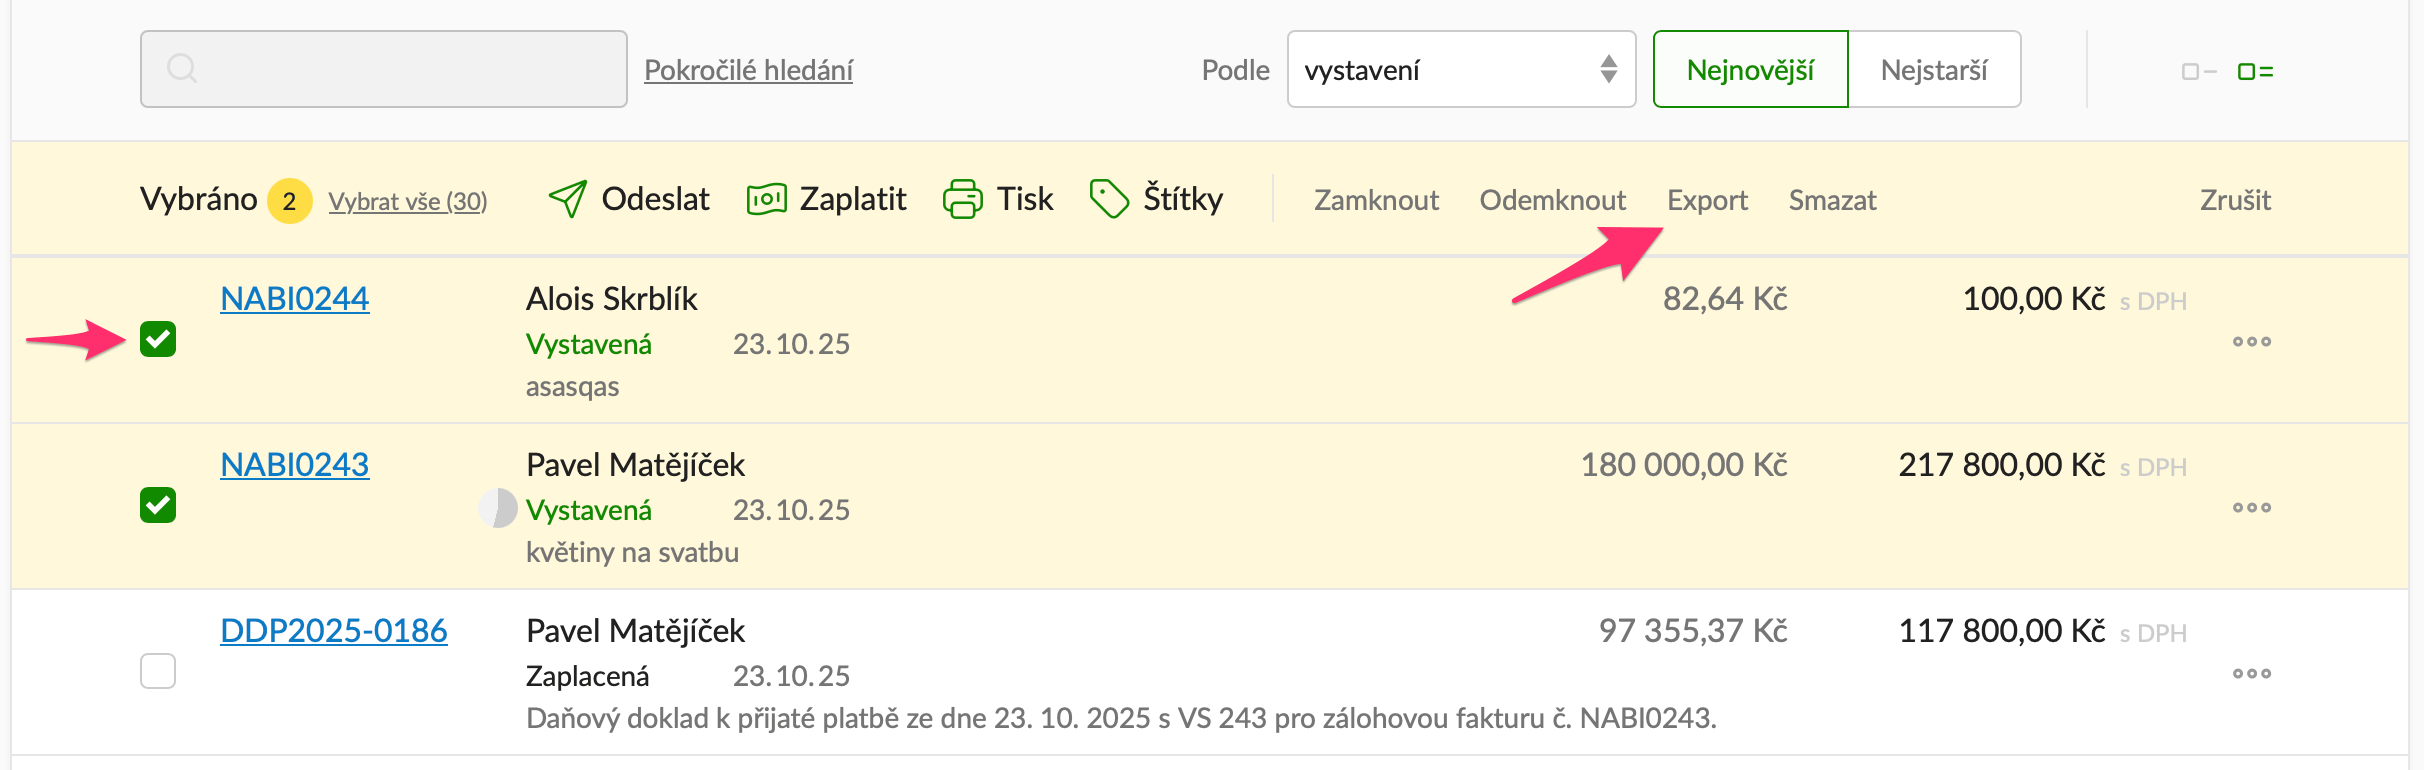Uncheck the NABI0243 invoice checkbox
This screenshot has width=2424, height=770.
click(157, 507)
